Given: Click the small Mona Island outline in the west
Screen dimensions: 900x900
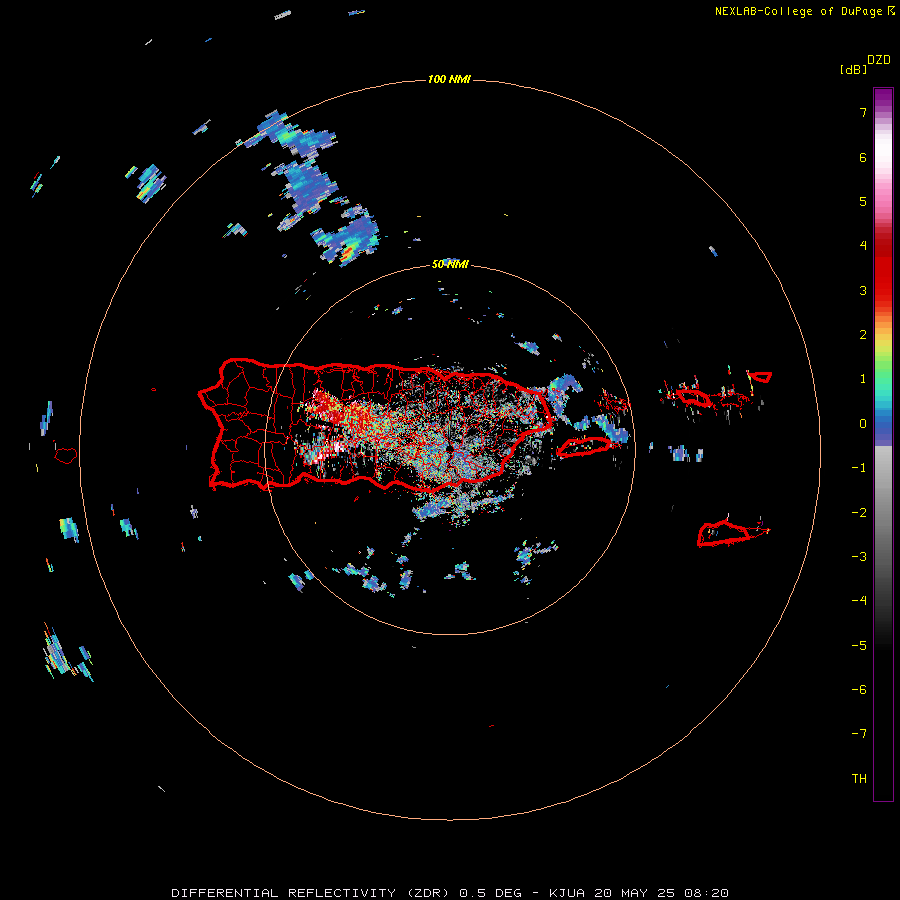Looking at the screenshot, I should point(65,456).
